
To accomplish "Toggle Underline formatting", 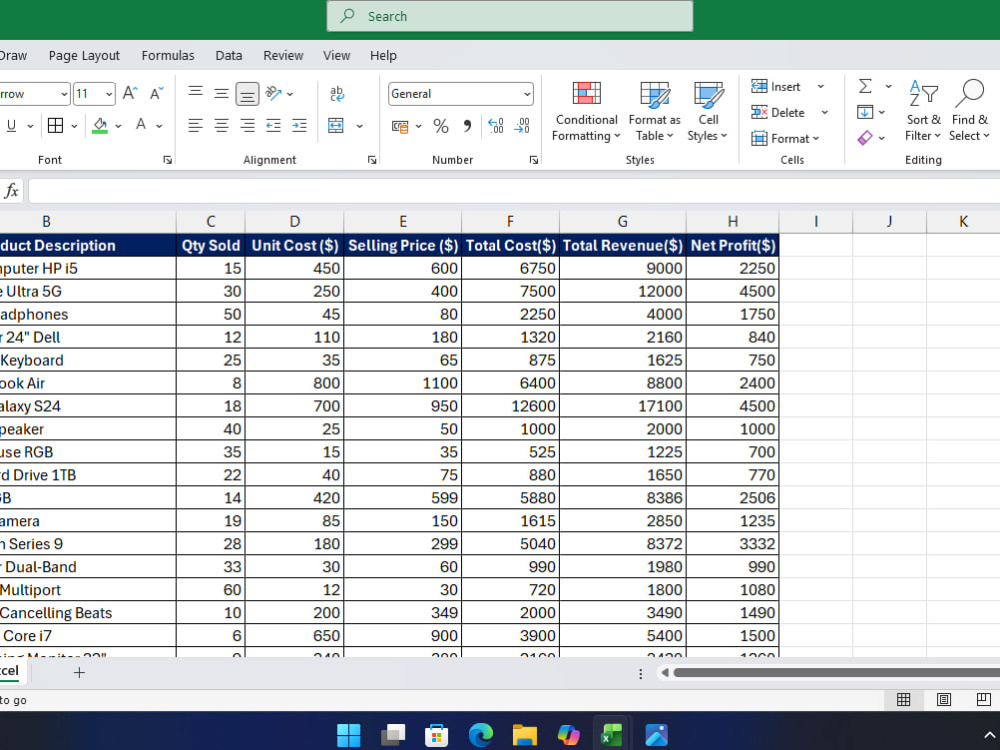I will [x=11, y=126].
